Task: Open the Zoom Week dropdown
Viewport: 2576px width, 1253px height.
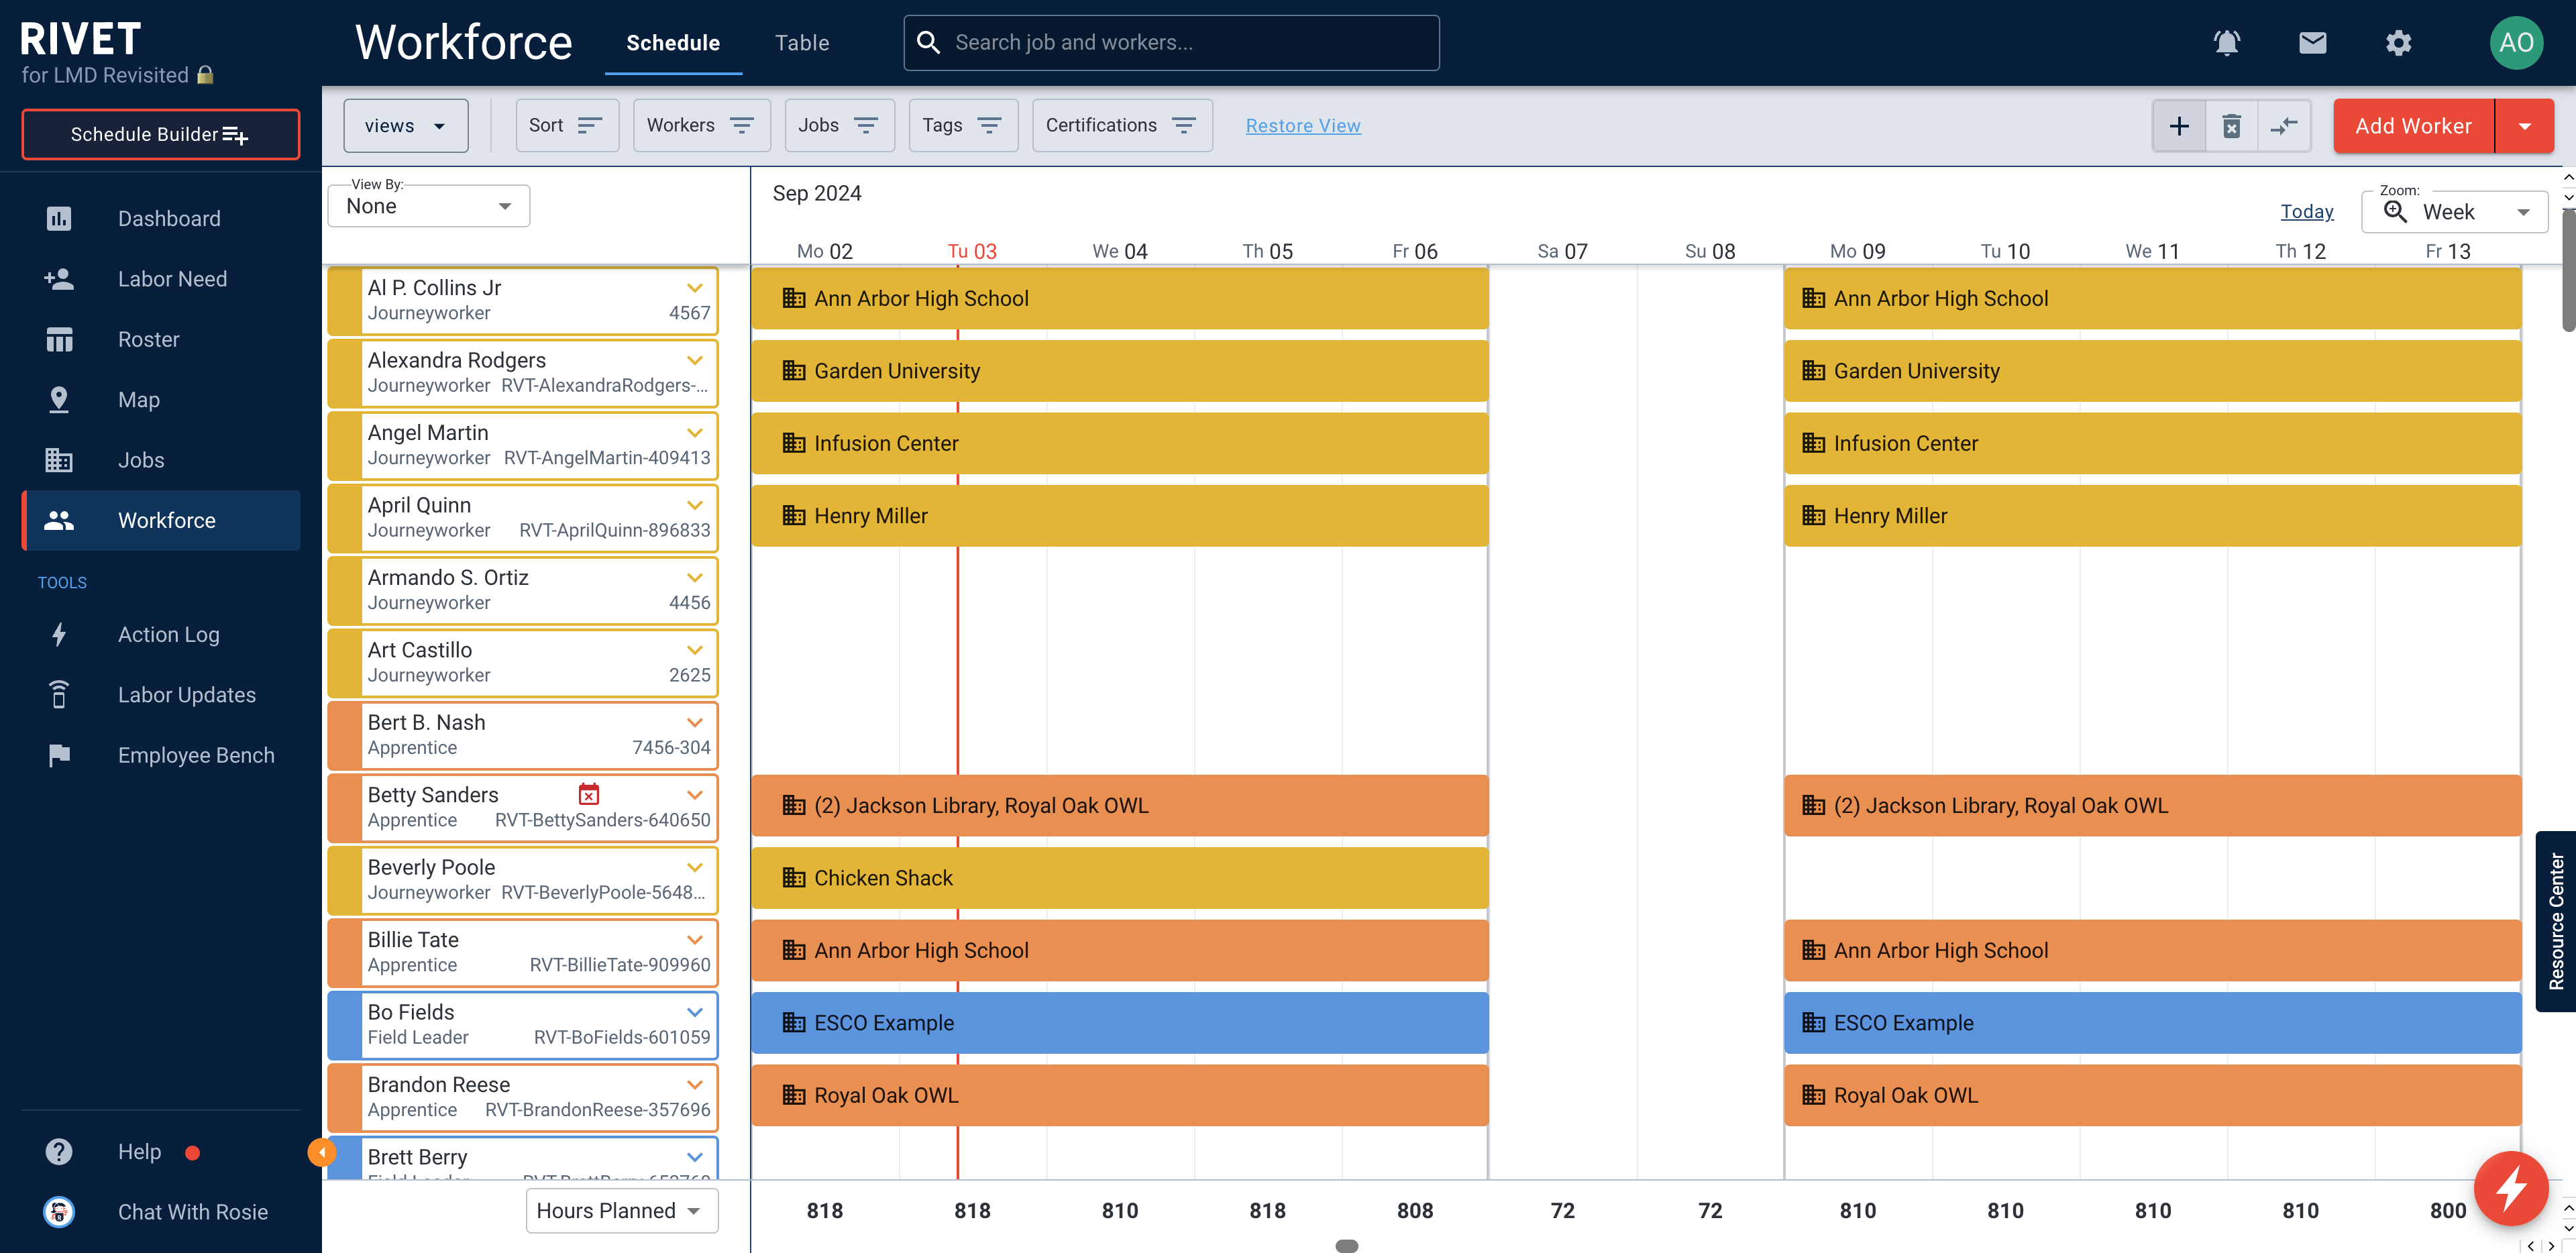Action: pos(2454,211)
